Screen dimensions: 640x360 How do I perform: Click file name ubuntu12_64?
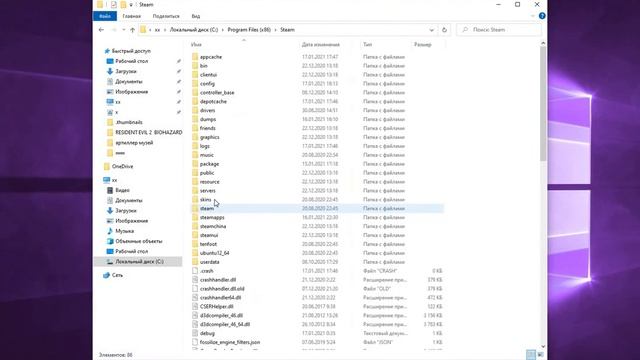pos(215,253)
